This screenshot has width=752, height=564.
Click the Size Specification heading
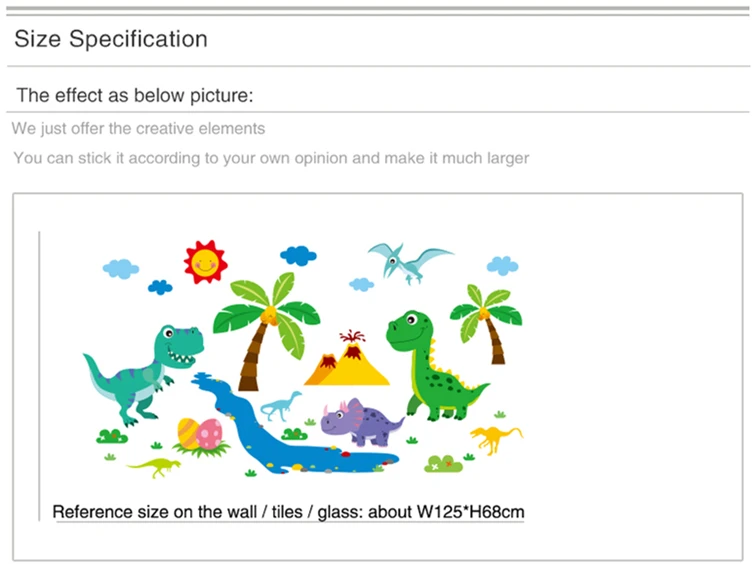tap(111, 39)
